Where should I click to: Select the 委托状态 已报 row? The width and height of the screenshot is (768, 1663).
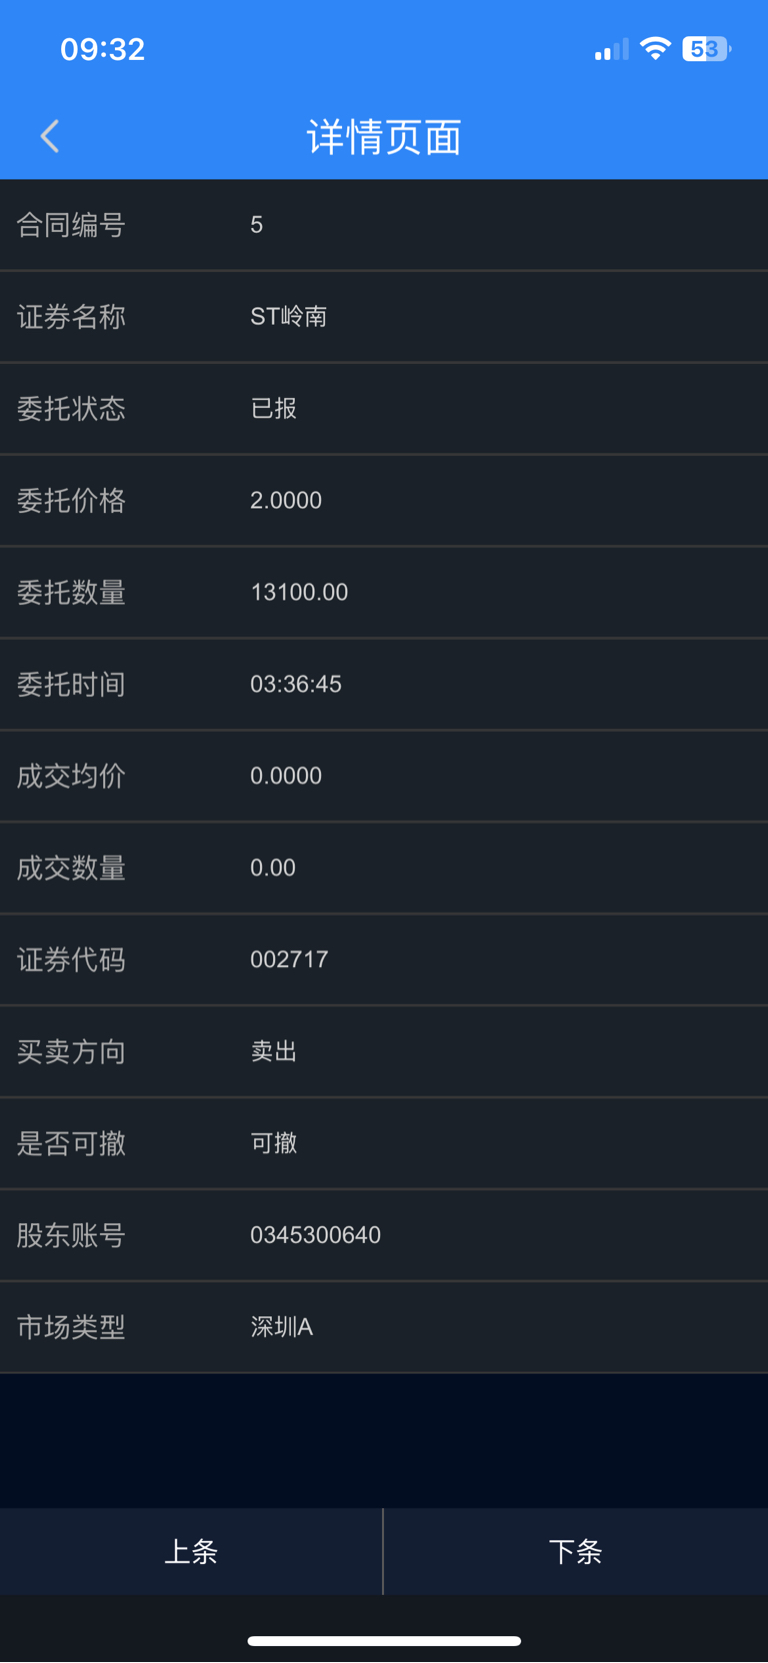(x=384, y=409)
